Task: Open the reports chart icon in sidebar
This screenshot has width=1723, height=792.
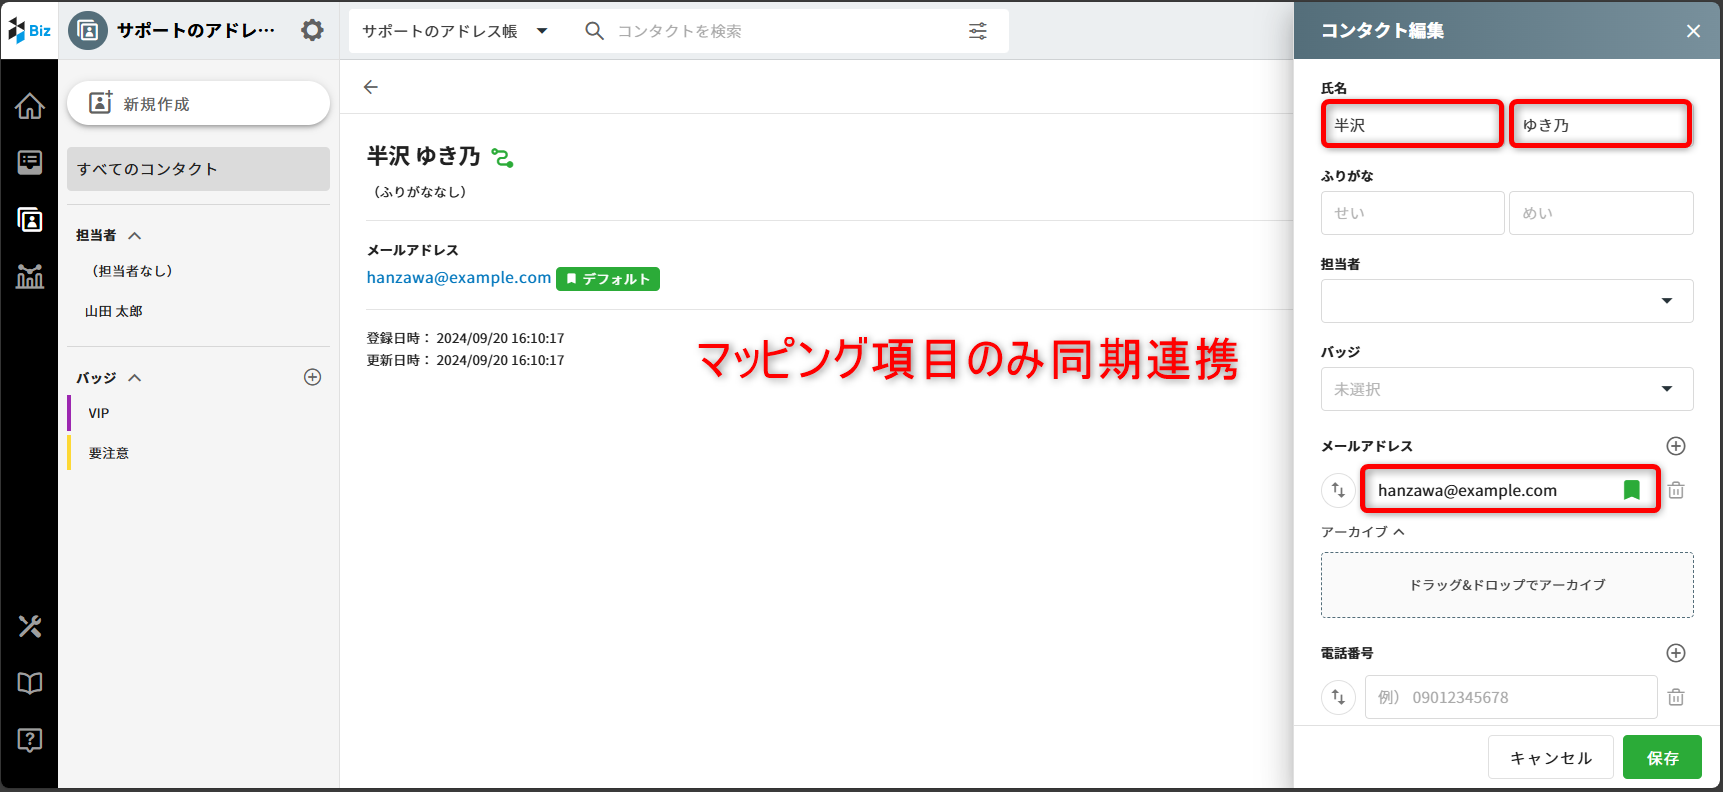Action: click(30, 277)
